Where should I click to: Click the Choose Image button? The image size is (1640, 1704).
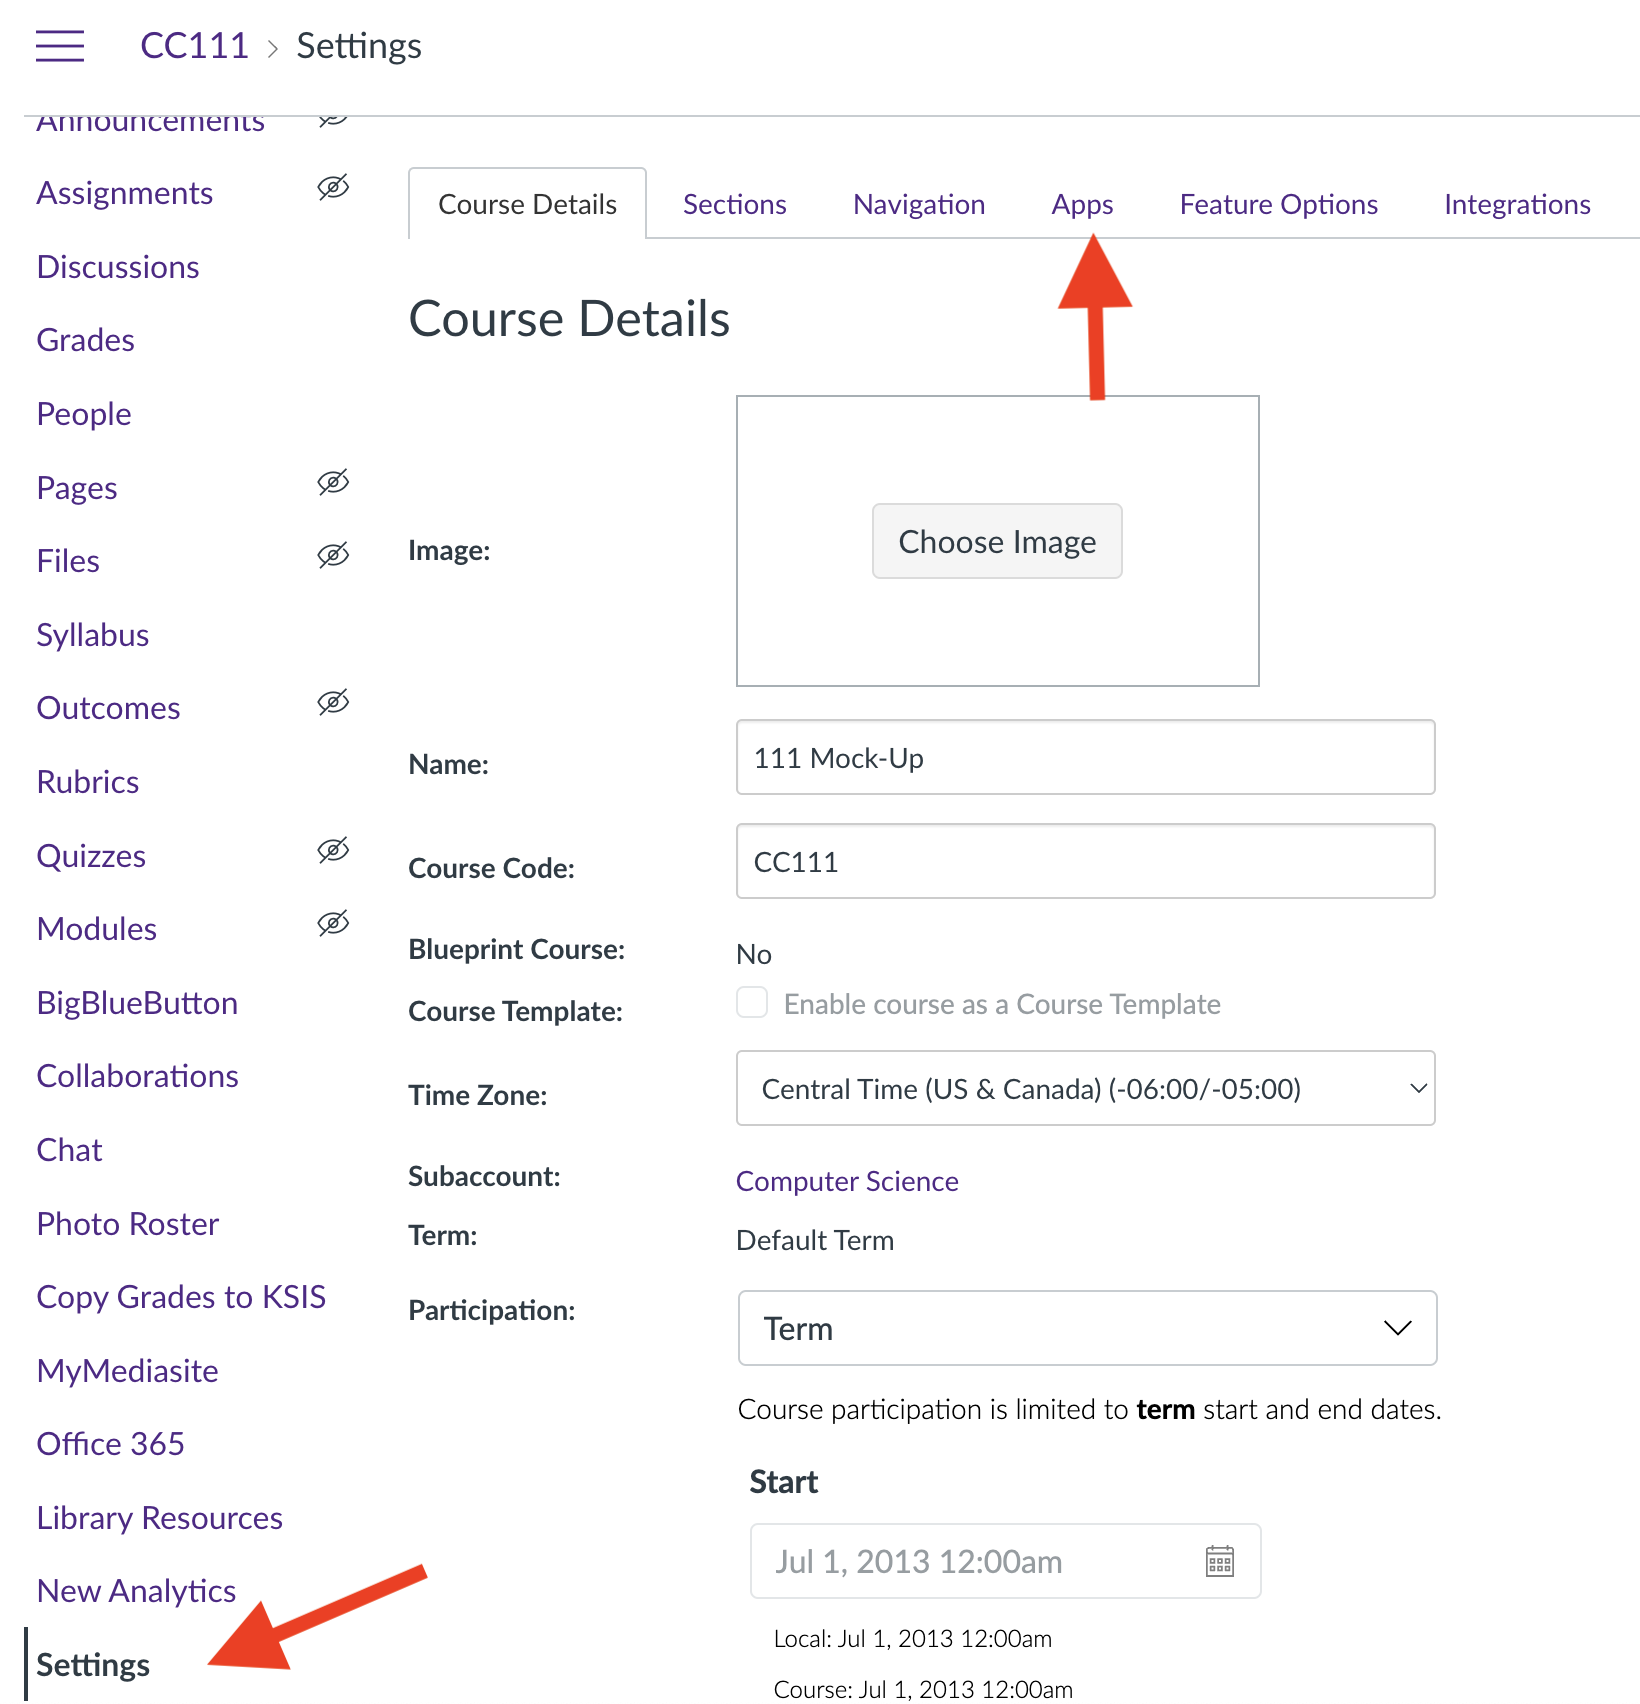[997, 541]
